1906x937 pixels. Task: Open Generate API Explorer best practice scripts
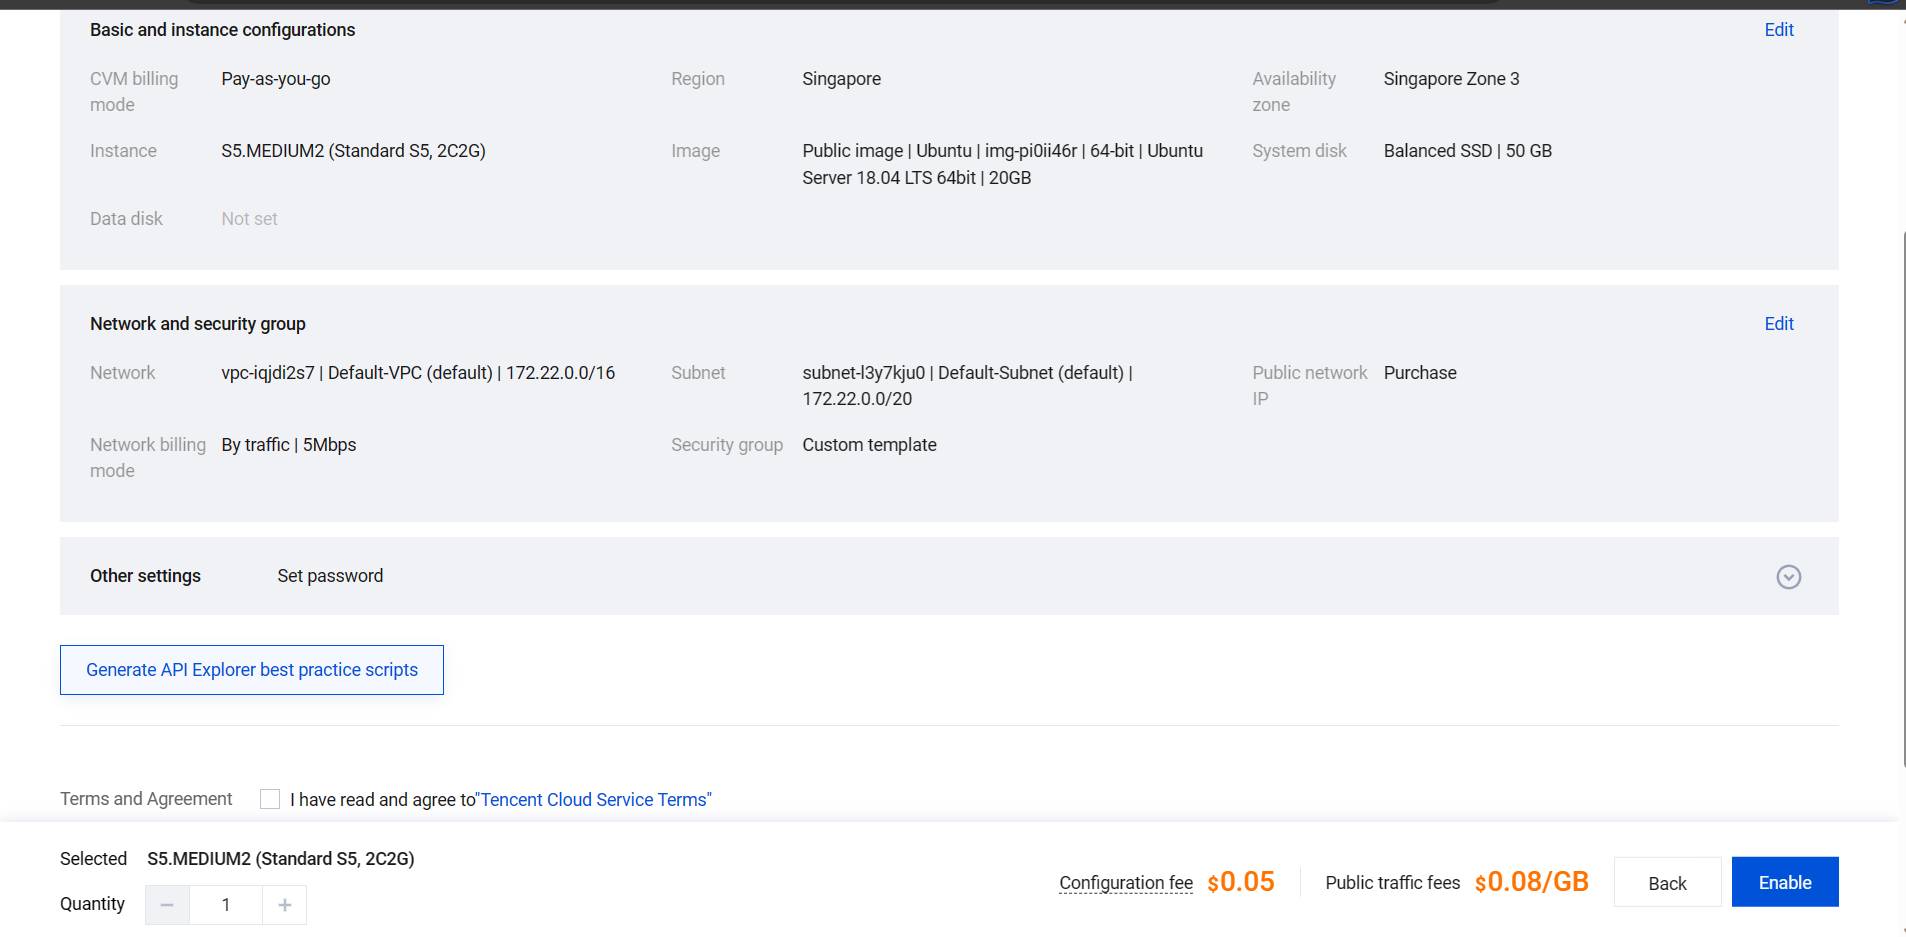click(x=252, y=670)
